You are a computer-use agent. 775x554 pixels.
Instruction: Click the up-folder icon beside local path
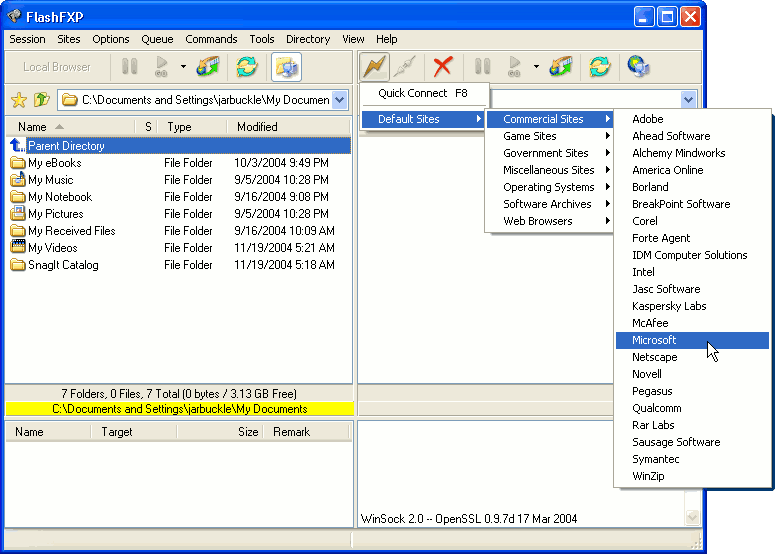click(41, 100)
